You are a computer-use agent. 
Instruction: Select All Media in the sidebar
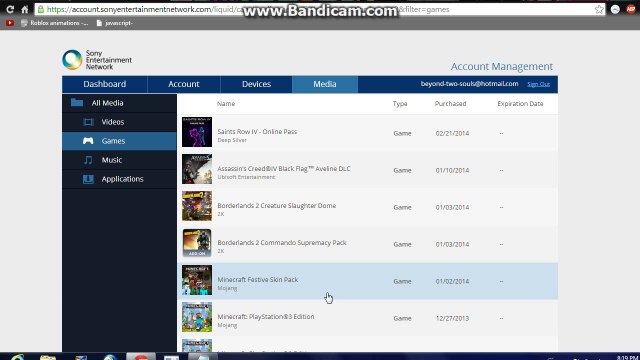(119, 103)
